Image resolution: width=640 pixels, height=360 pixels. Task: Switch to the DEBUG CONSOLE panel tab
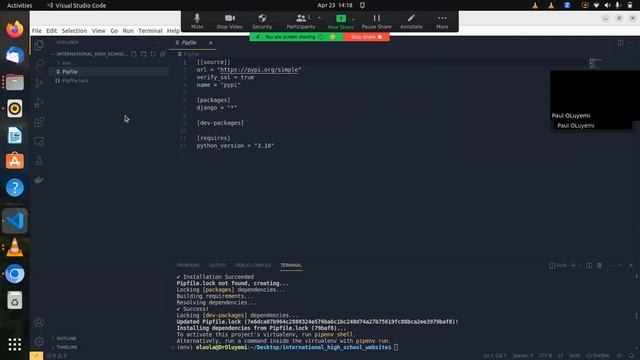point(253,265)
